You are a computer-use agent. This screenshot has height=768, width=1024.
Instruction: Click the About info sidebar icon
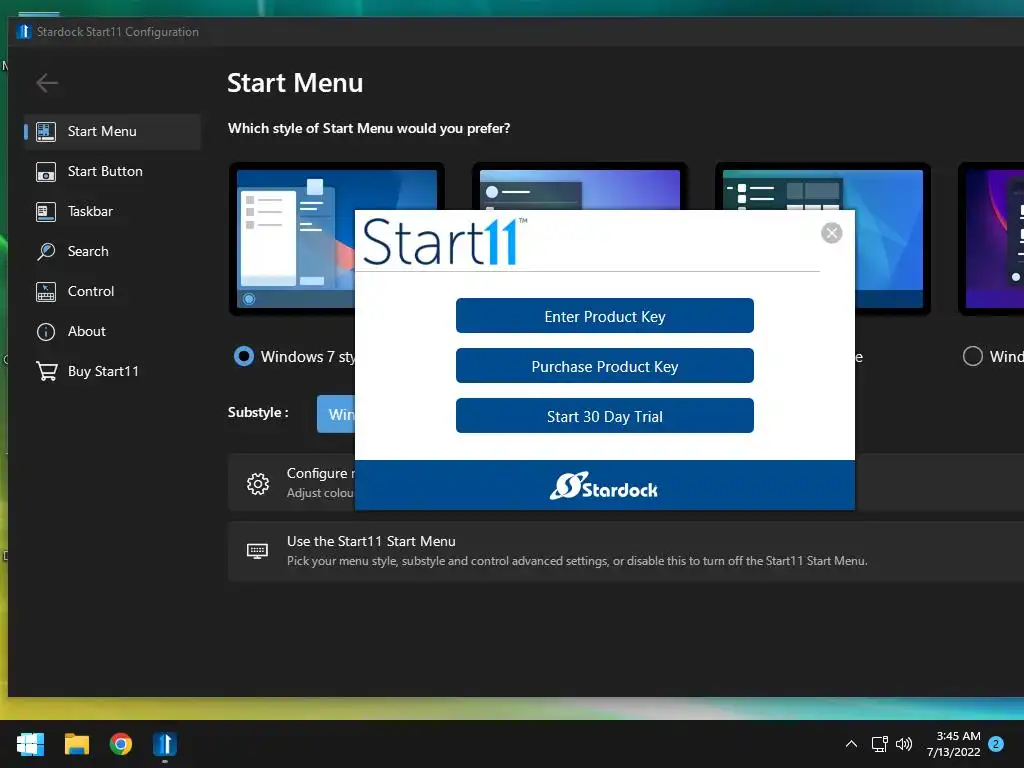point(46,332)
